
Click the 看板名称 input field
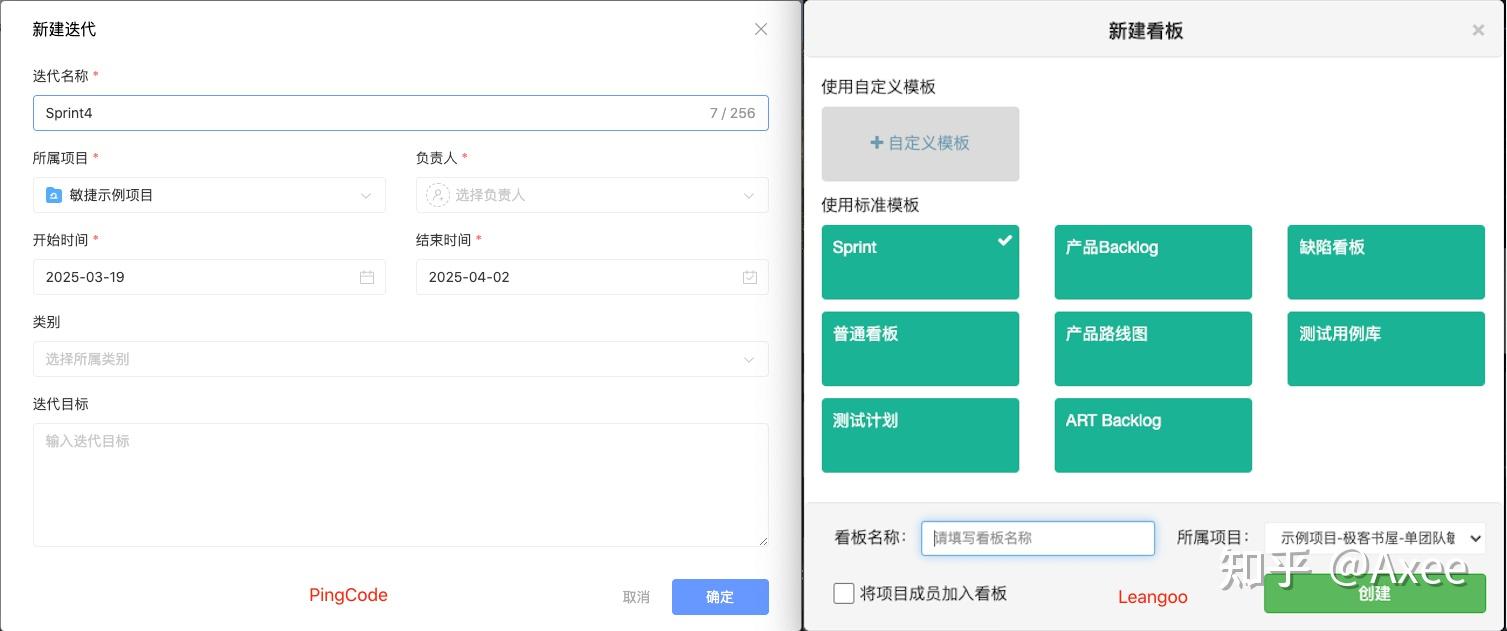1038,538
